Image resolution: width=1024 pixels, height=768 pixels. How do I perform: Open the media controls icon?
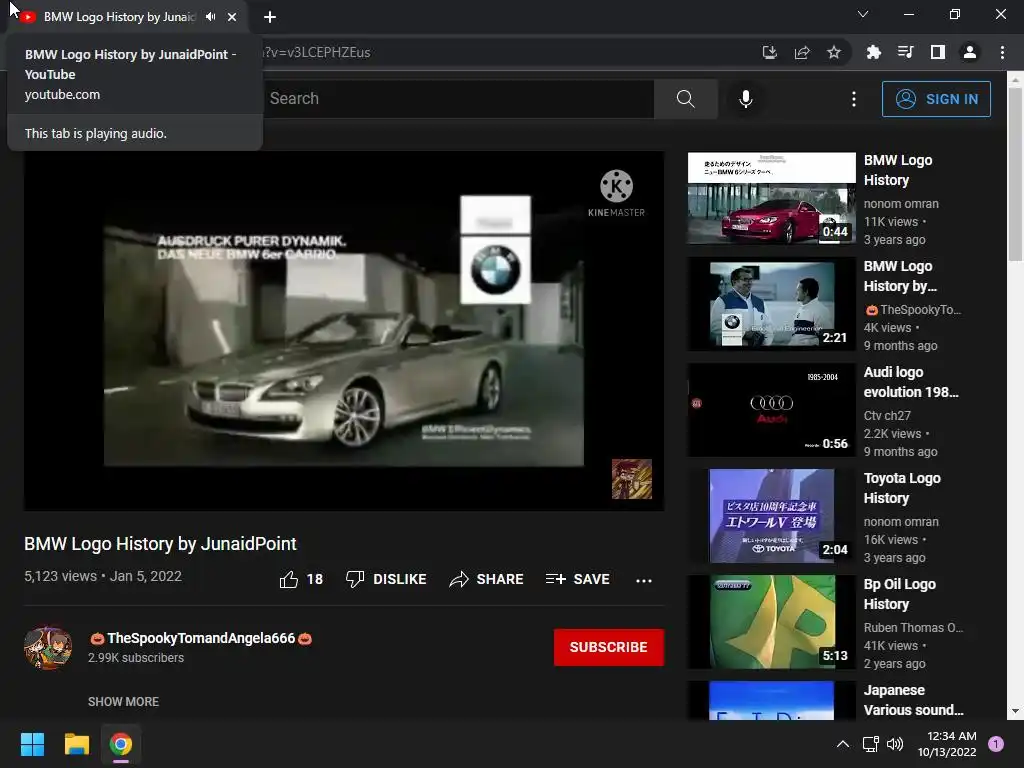(x=905, y=52)
